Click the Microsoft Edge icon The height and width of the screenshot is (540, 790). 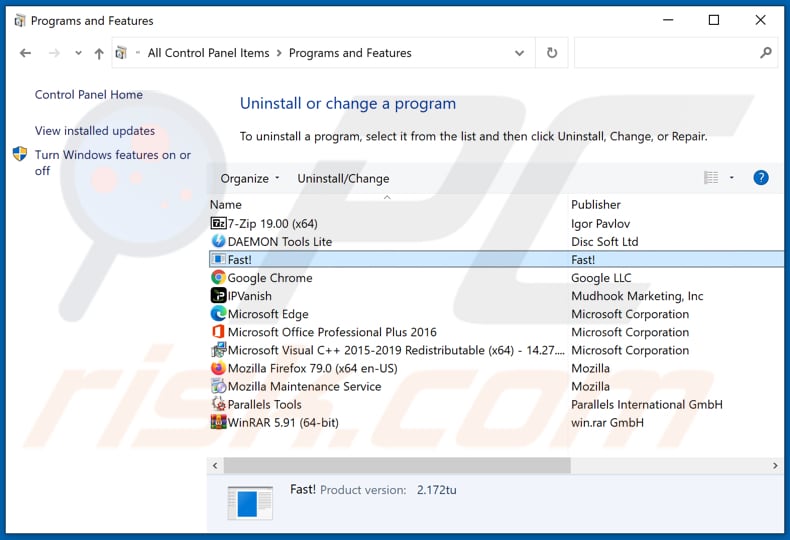click(219, 314)
